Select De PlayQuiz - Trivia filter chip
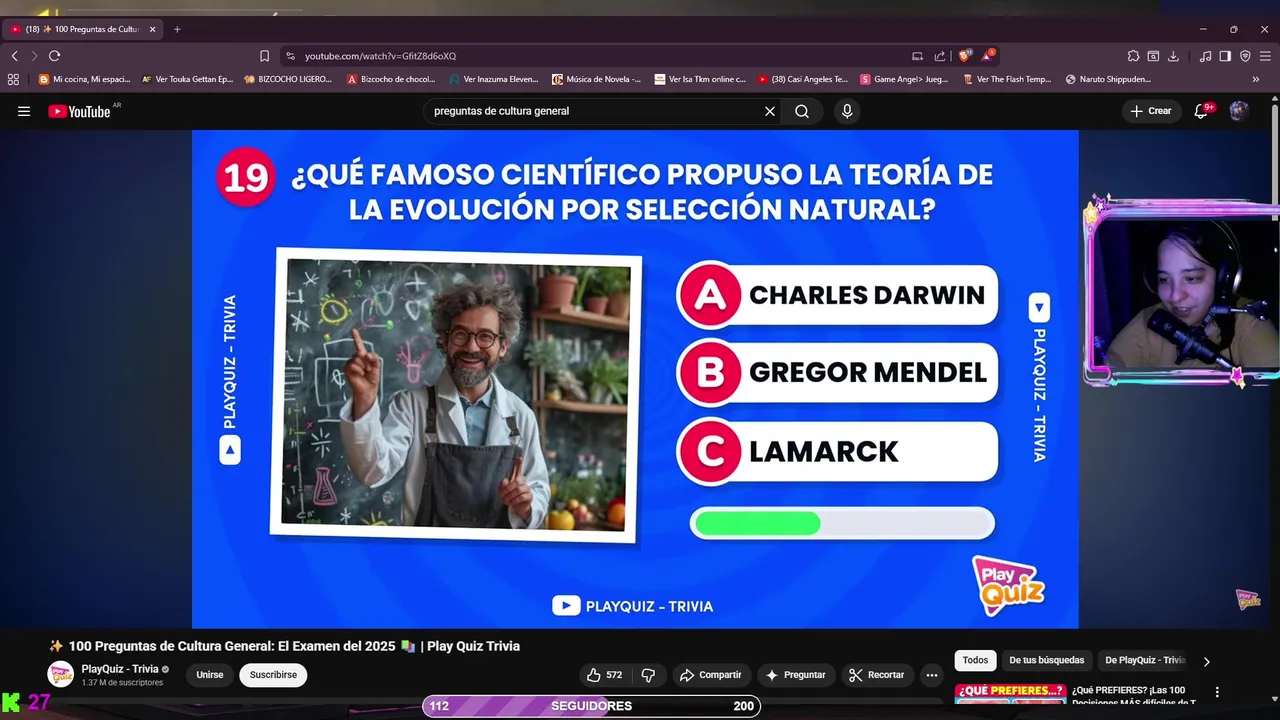 [1145, 660]
